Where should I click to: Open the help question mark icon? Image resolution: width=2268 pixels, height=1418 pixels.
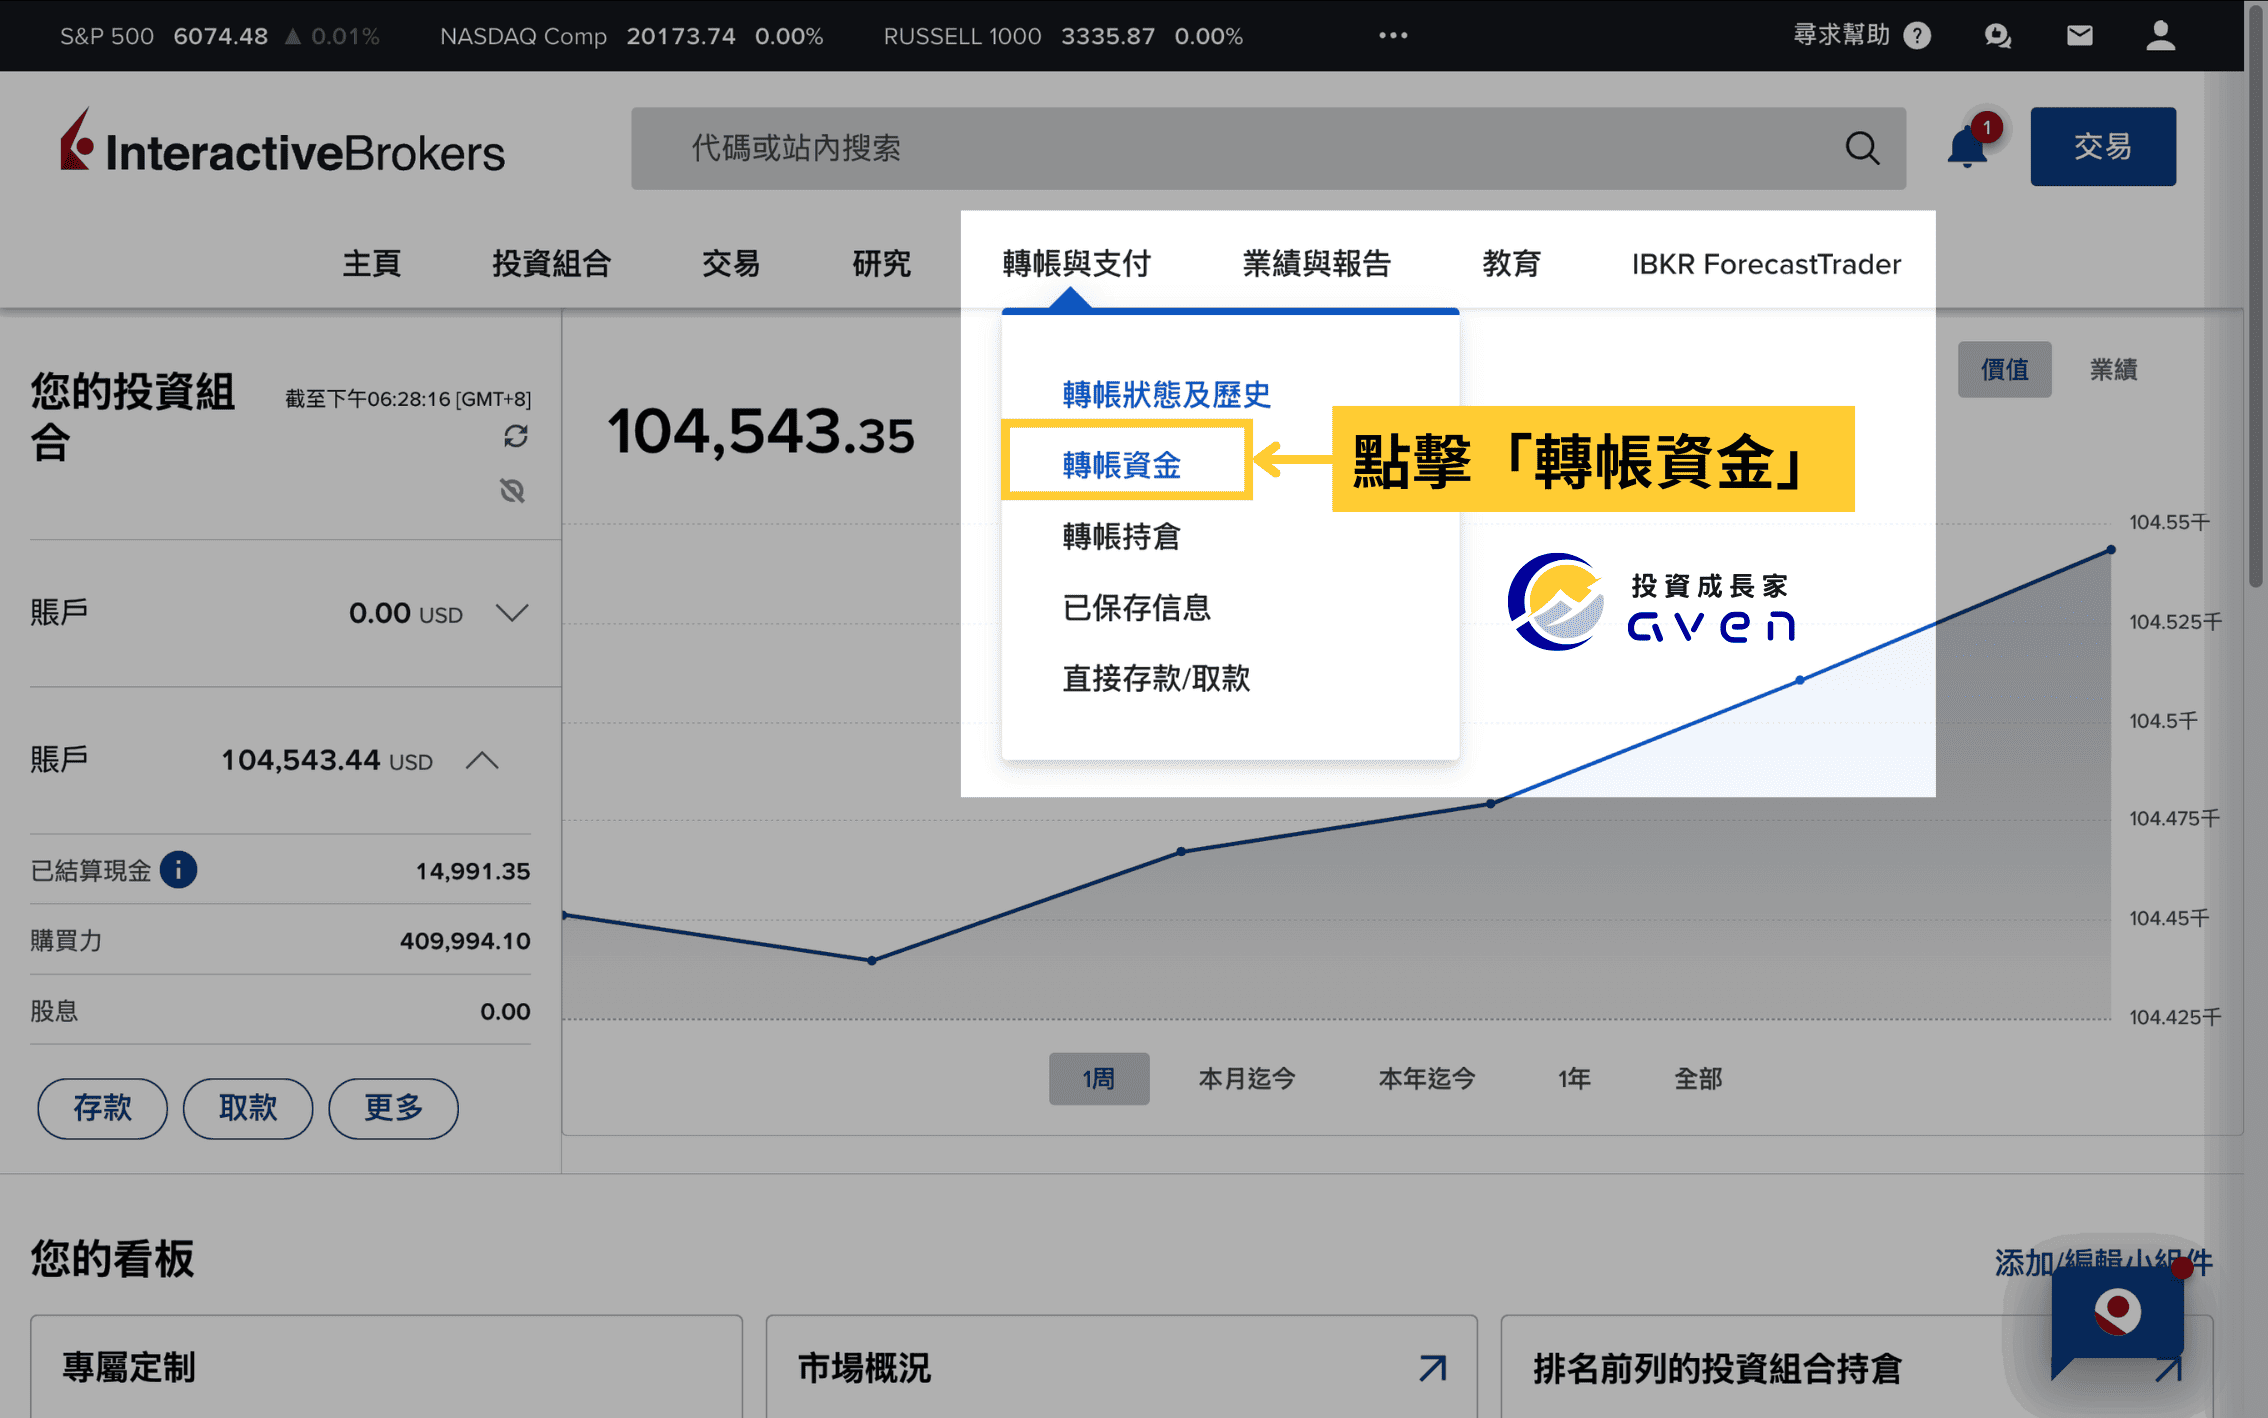(1917, 35)
